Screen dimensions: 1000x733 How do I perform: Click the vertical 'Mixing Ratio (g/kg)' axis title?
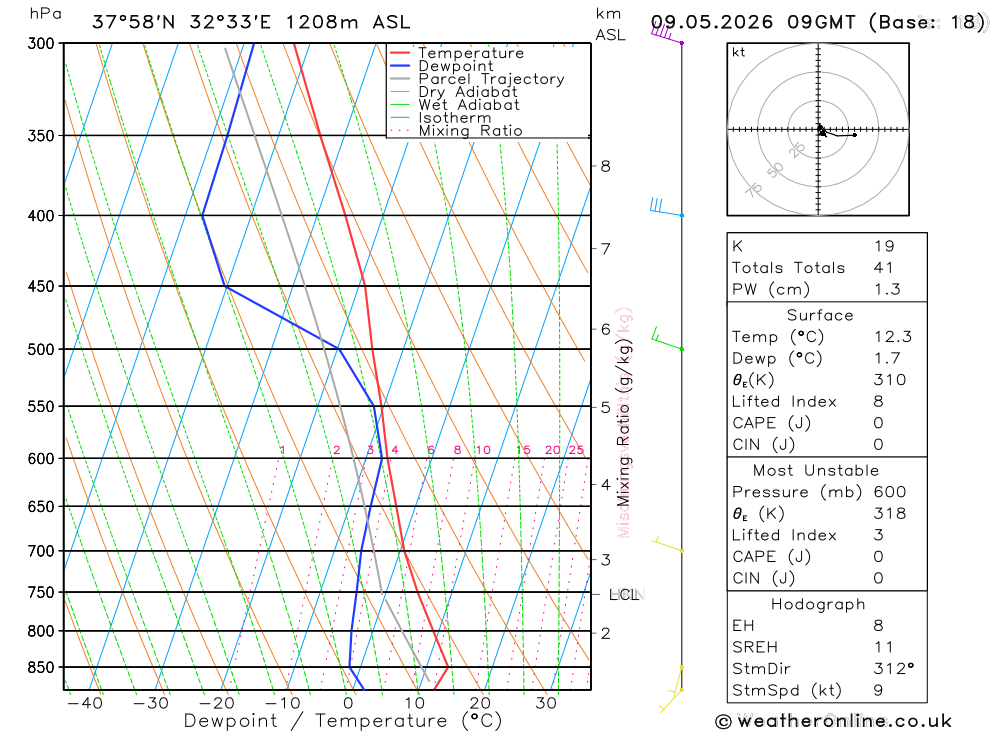pos(623,423)
